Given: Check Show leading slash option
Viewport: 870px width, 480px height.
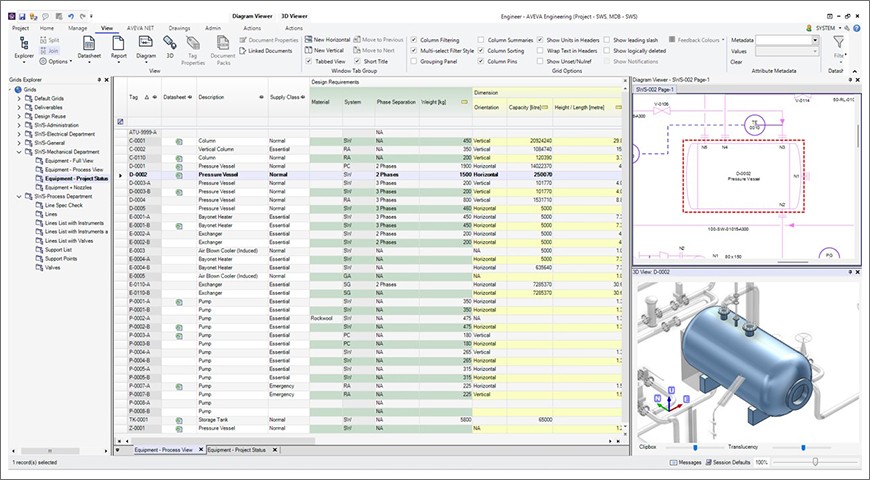Looking at the screenshot, I should [x=606, y=39].
